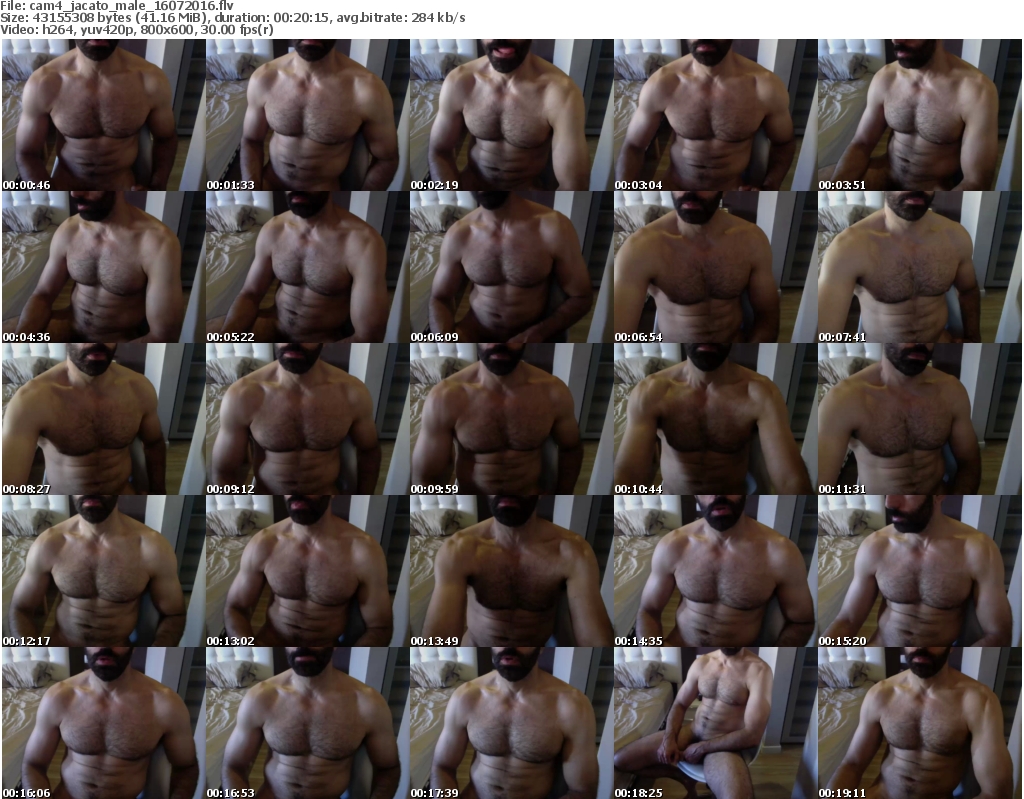Choose the frame timestamped 00:03:04
1024x799 pixels.
(715, 115)
